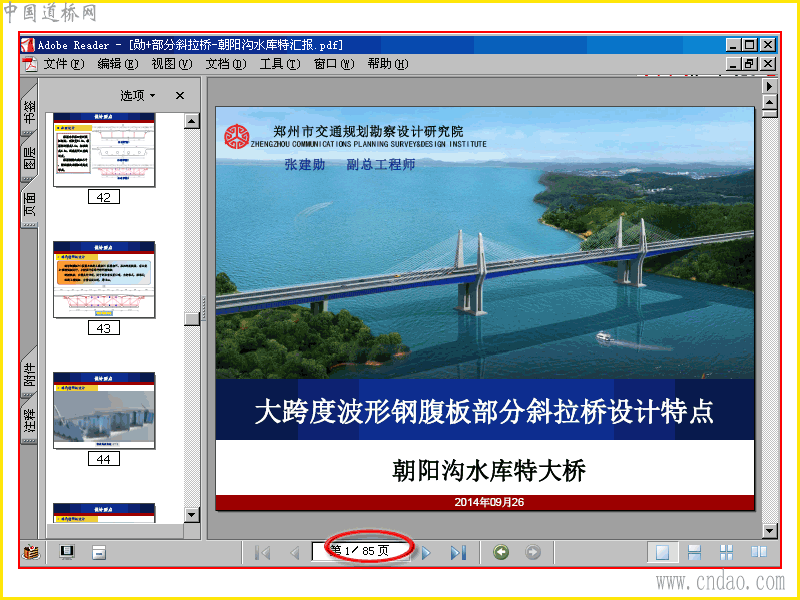This screenshot has height=600, width=800.
Task: Open the 视图(V) menu
Action: point(172,64)
